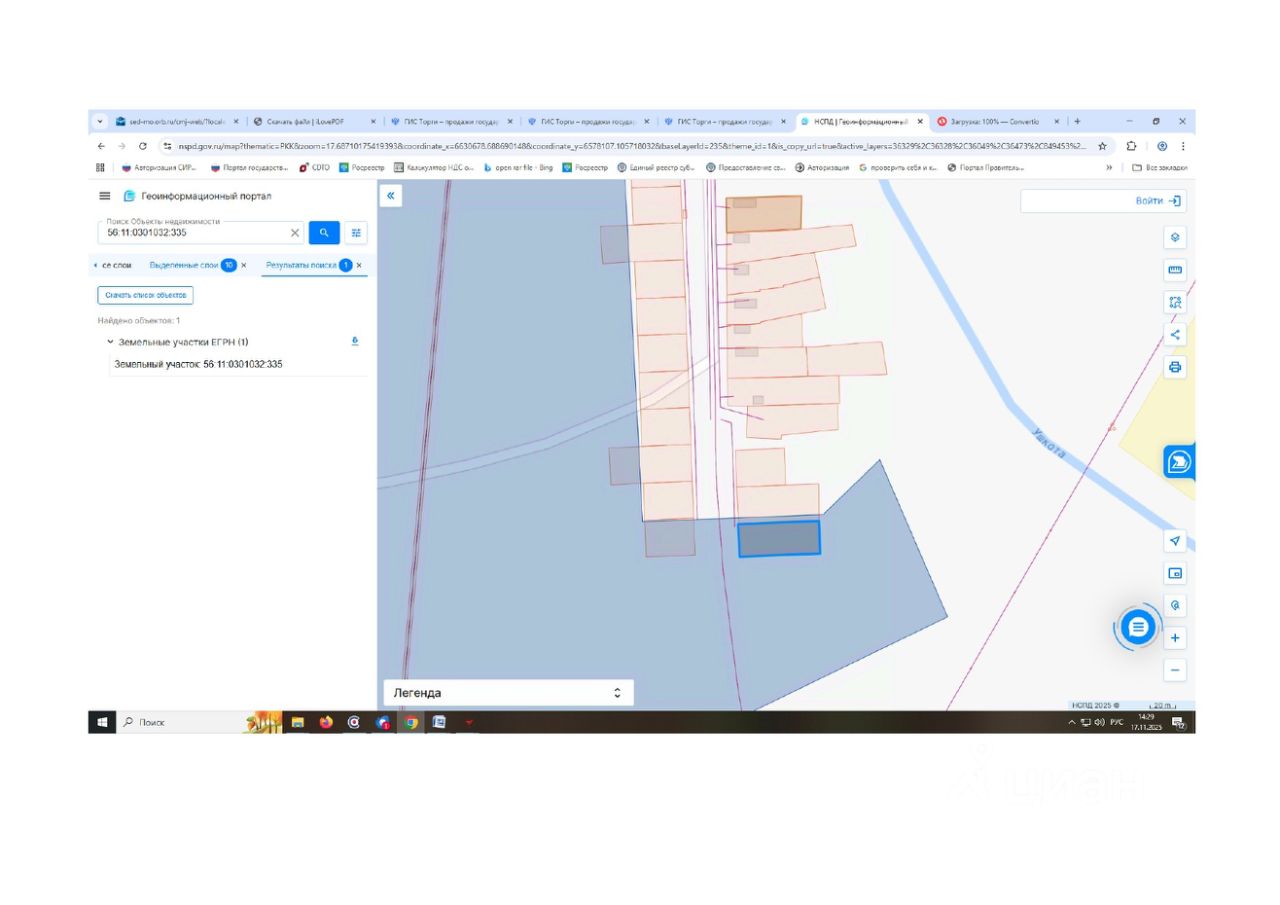Close the Выделенные слои tab
The height and width of the screenshot is (905, 1280).
[x=244, y=266]
